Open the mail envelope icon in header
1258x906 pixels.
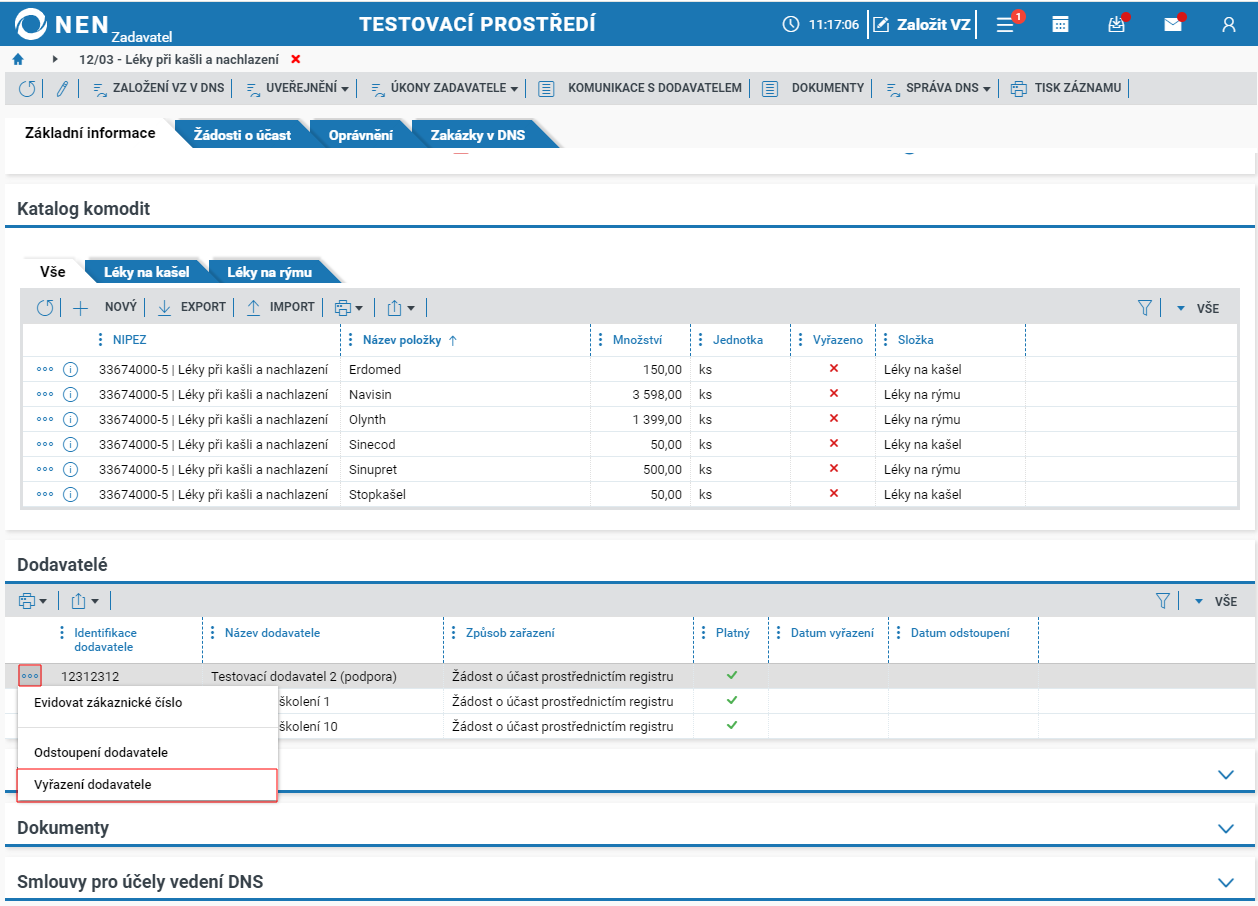1173,24
